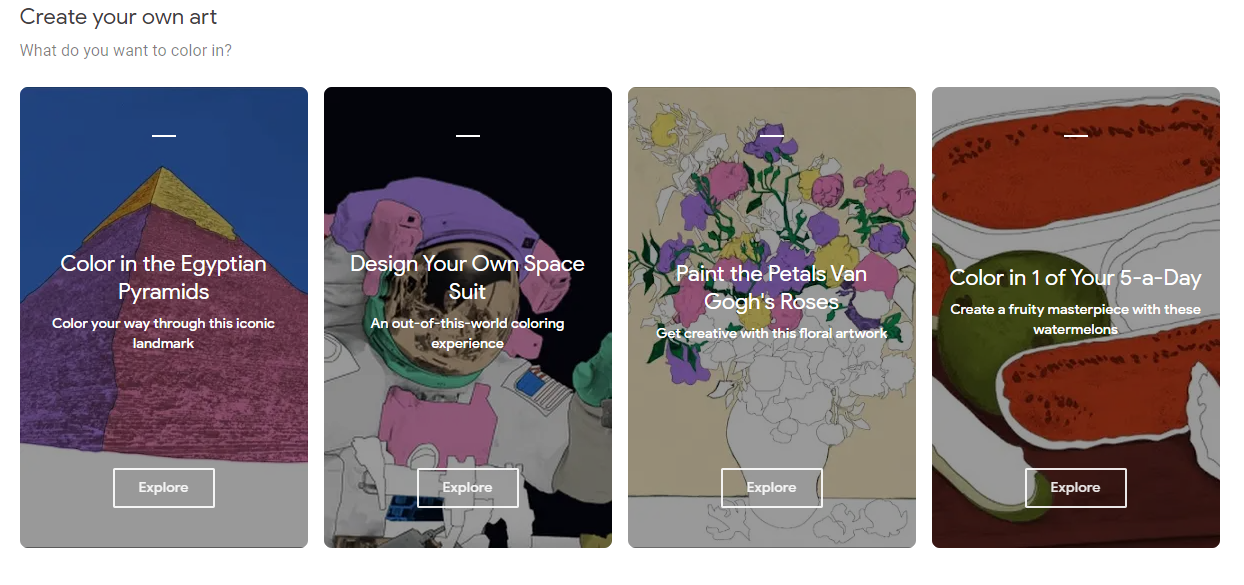
Task: Open the 'Design Your Own Space Suit' title
Action: [x=468, y=278]
